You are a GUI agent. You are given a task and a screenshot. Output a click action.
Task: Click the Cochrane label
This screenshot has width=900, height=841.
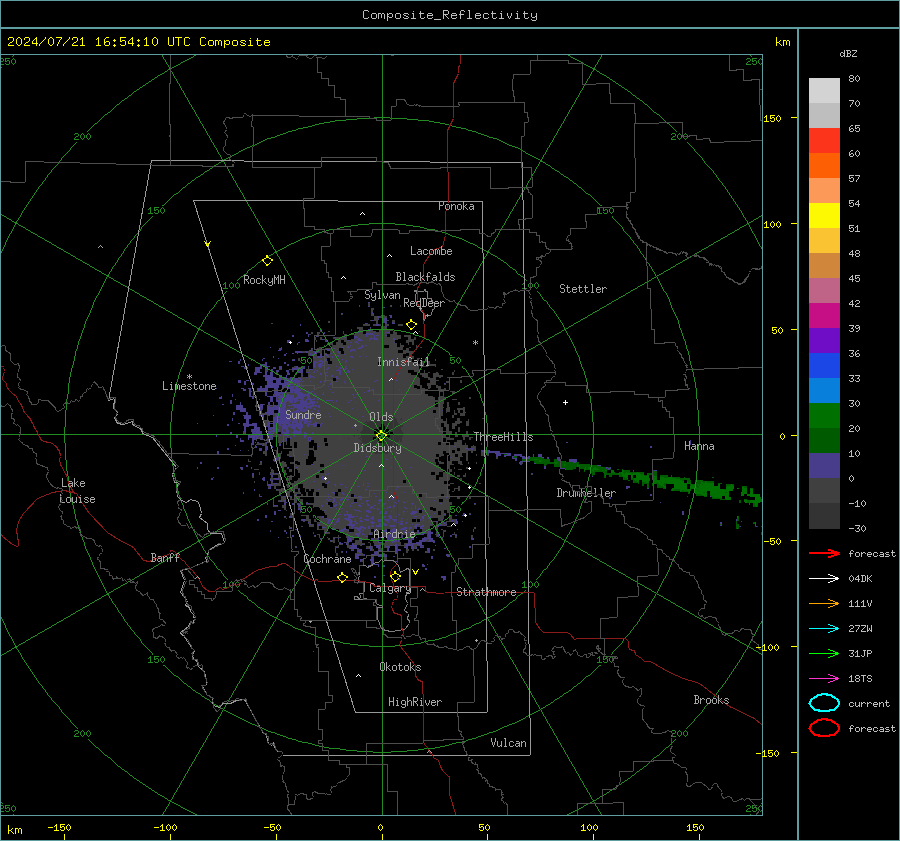pos(327,559)
